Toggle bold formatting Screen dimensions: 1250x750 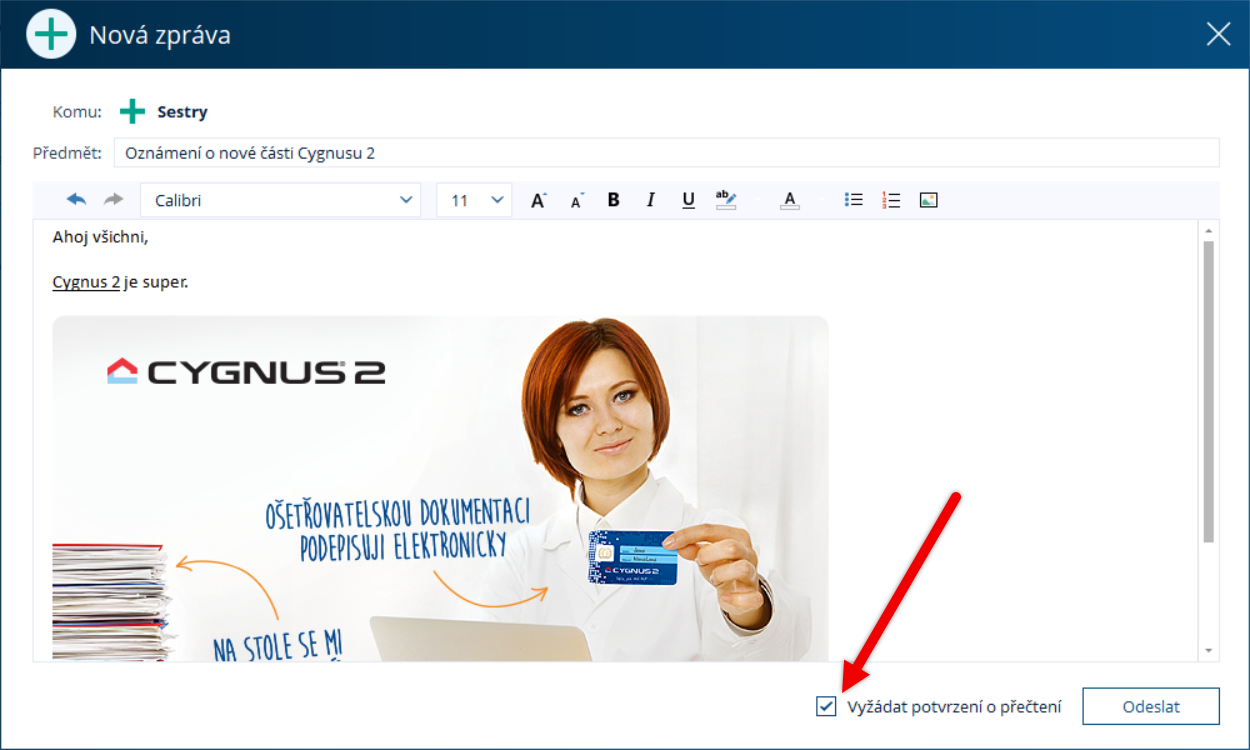[613, 200]
